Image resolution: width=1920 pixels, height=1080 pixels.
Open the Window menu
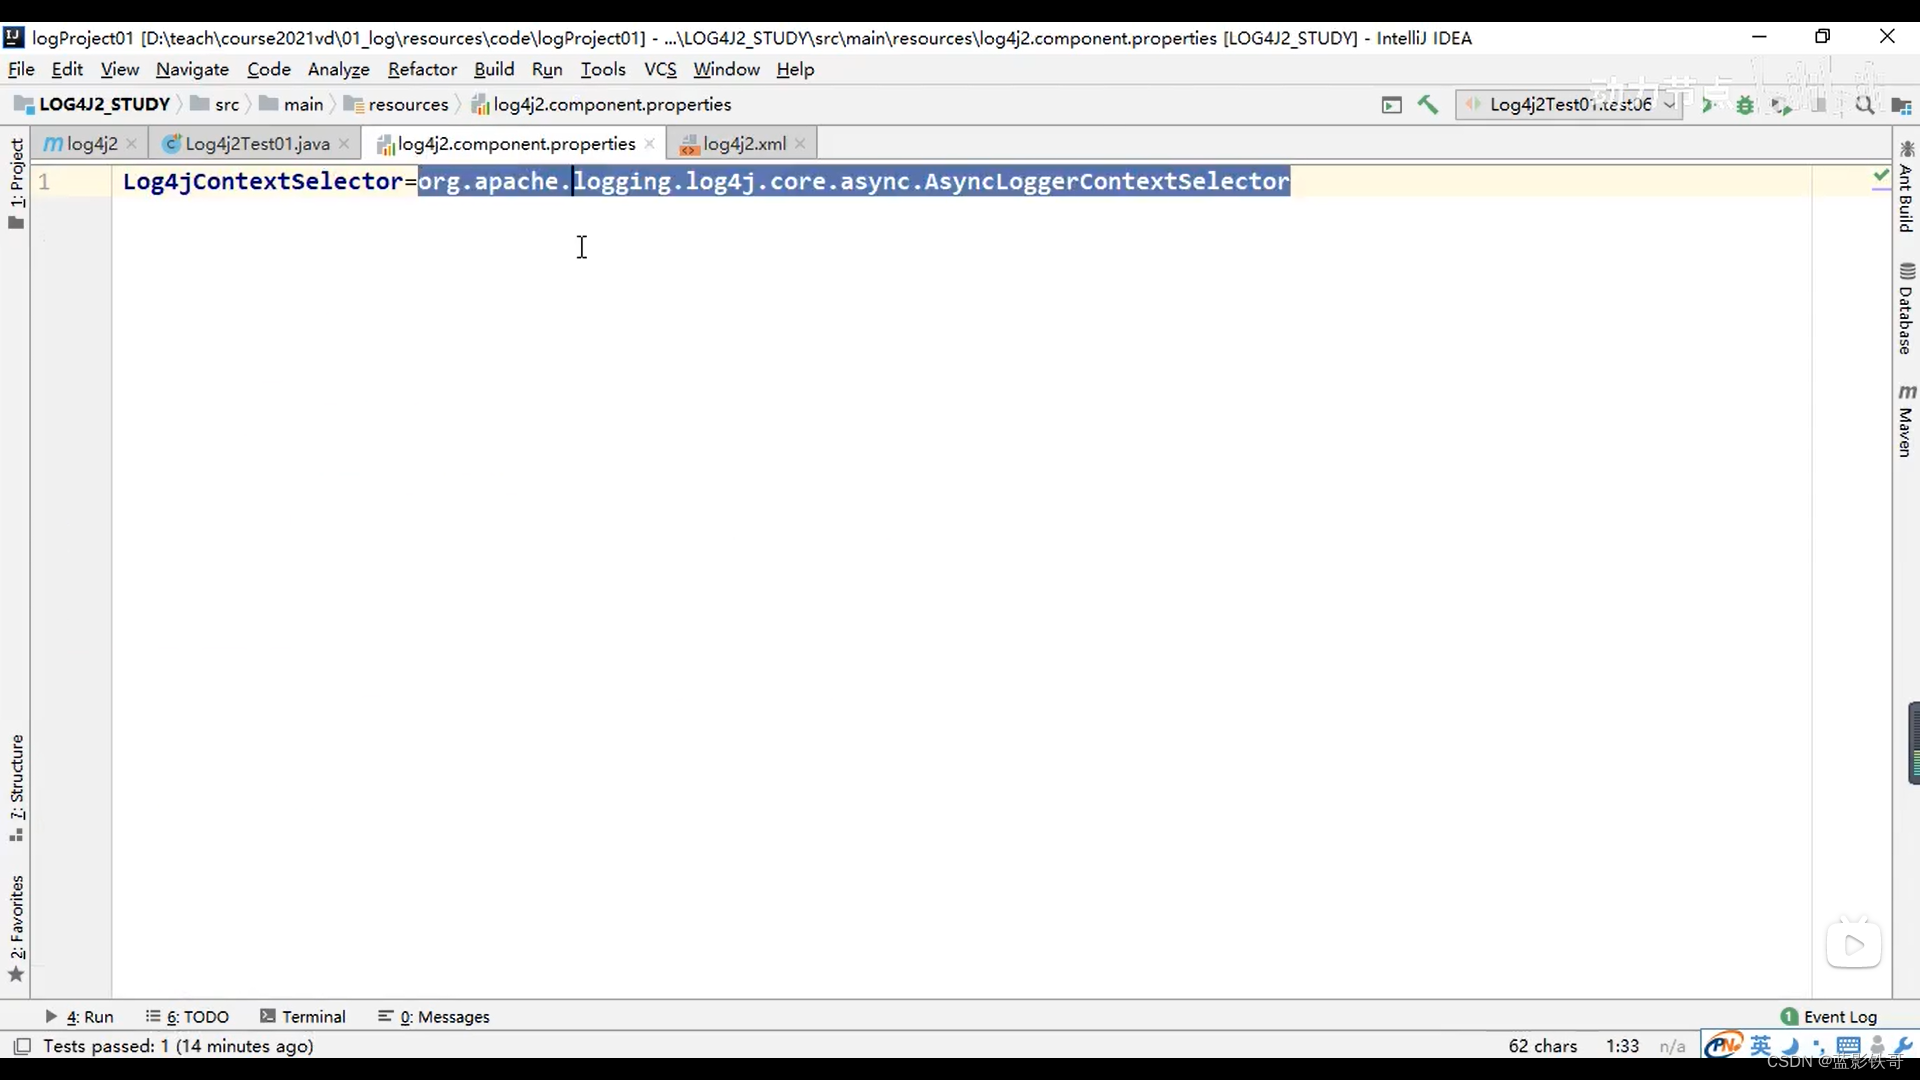tap(726, 69)
